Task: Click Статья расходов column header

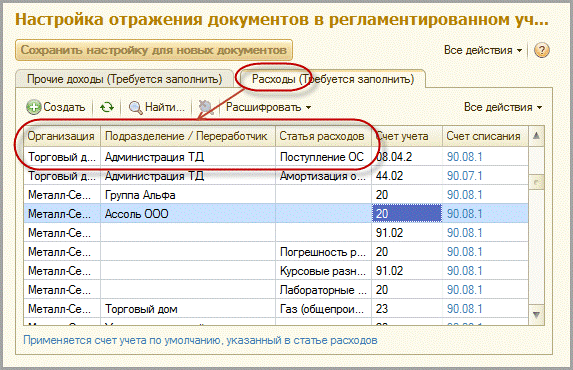Action: [x=323, y=136]
